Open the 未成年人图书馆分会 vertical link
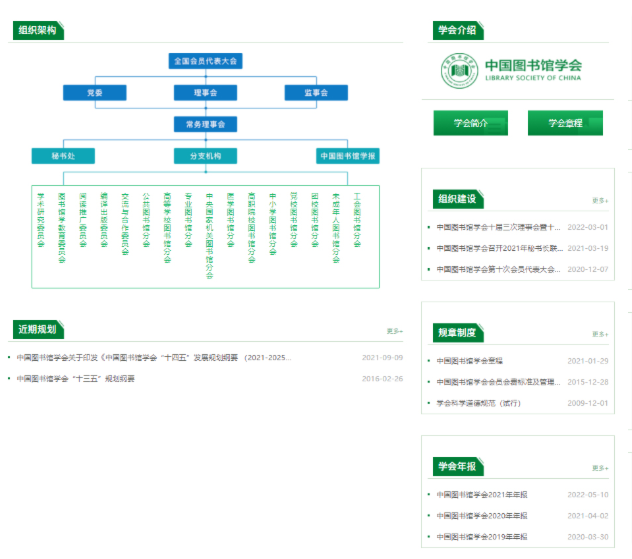 pyautogui.click(x=336, y=228)
